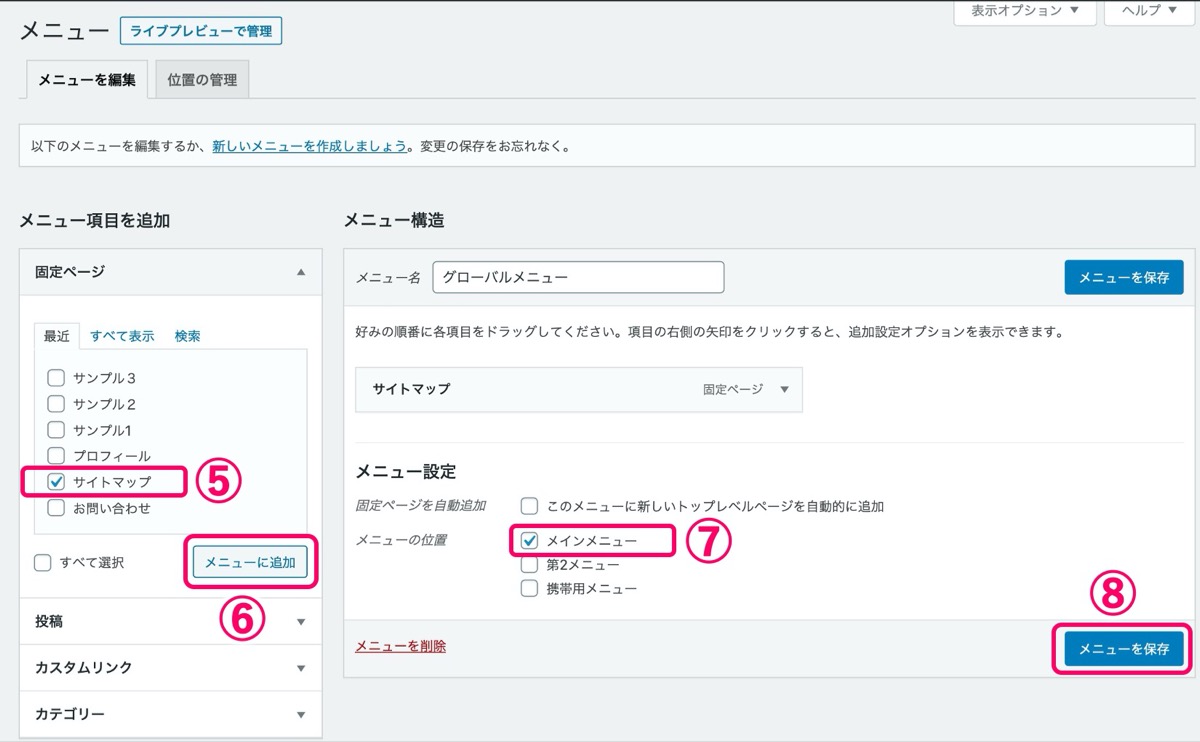Collapse the 固定ページ panel arrow

click(x=301, y=271)
